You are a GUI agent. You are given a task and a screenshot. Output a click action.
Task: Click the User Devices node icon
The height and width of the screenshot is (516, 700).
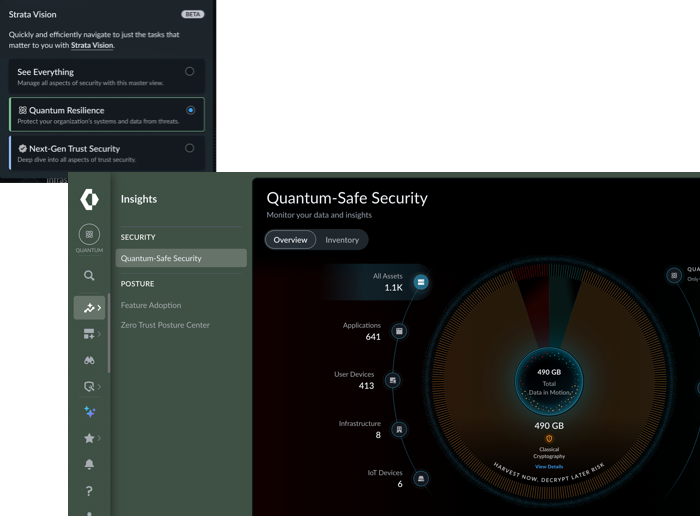pyautogui.click(x=393, y=380)
